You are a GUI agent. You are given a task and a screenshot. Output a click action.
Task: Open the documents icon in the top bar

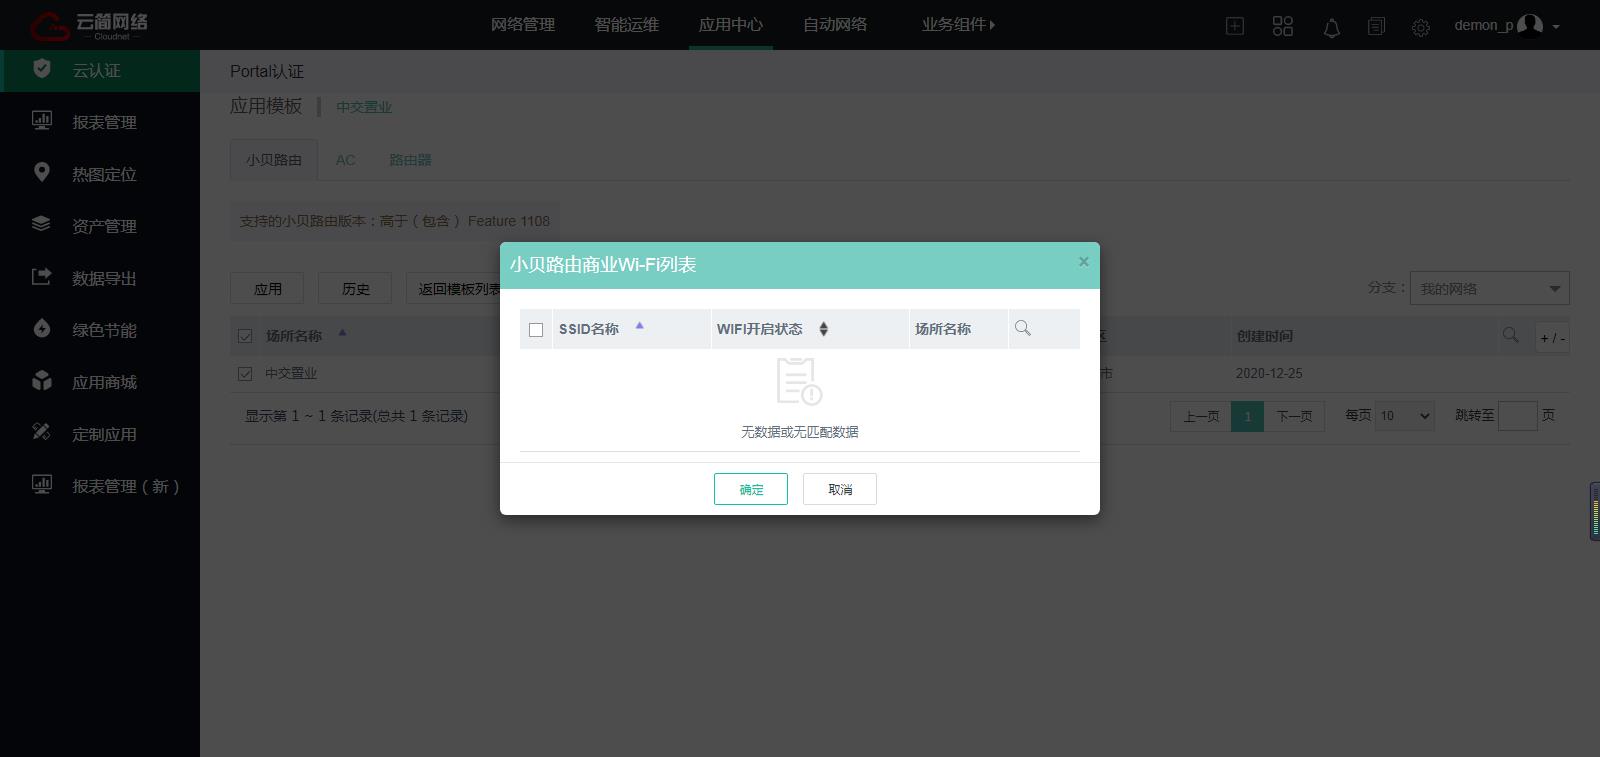[x=1377, y=26]
